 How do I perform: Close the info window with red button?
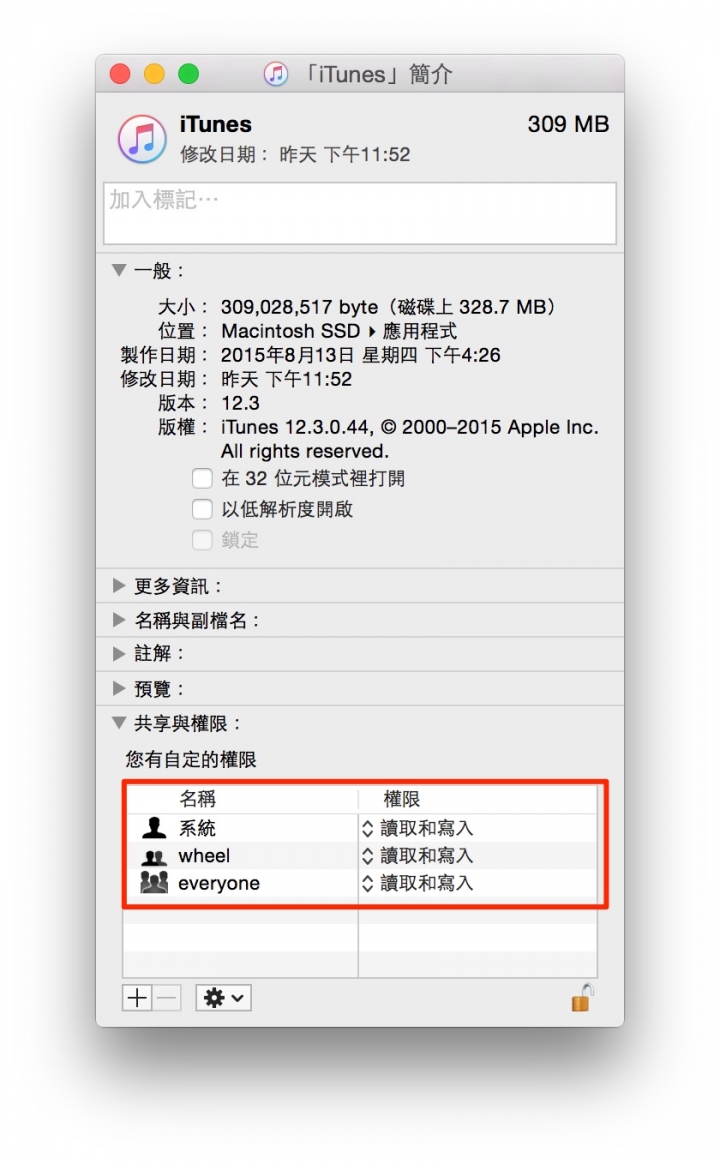tap(120, 73)
